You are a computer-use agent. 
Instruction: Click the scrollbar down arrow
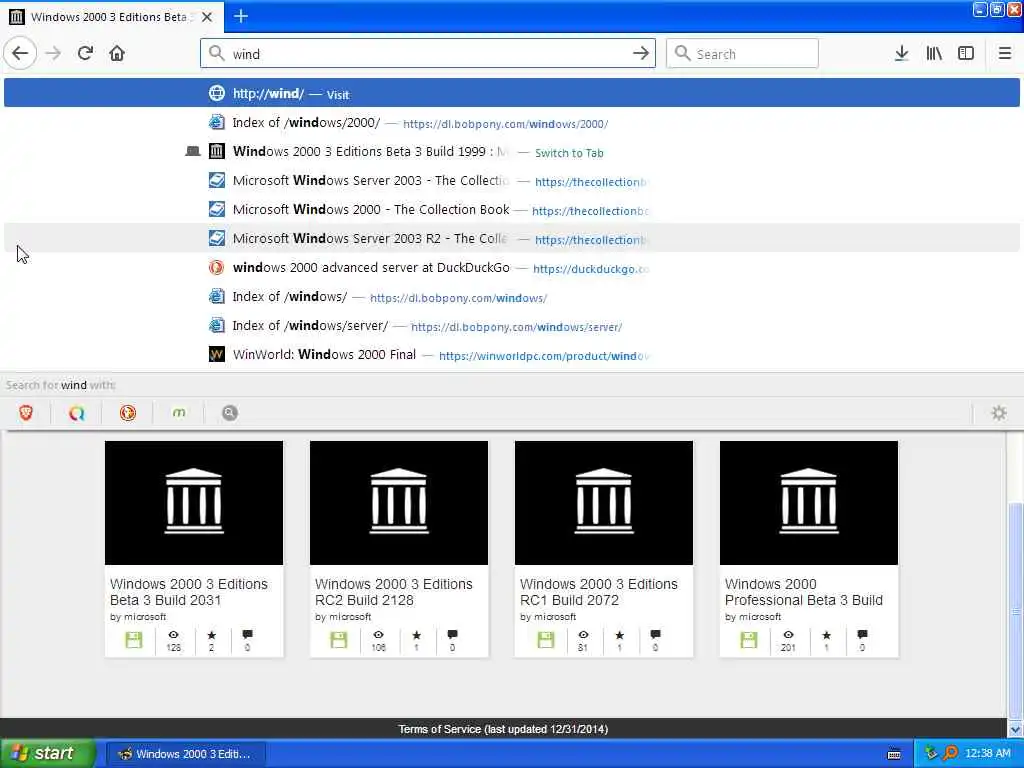point(1015,729)
